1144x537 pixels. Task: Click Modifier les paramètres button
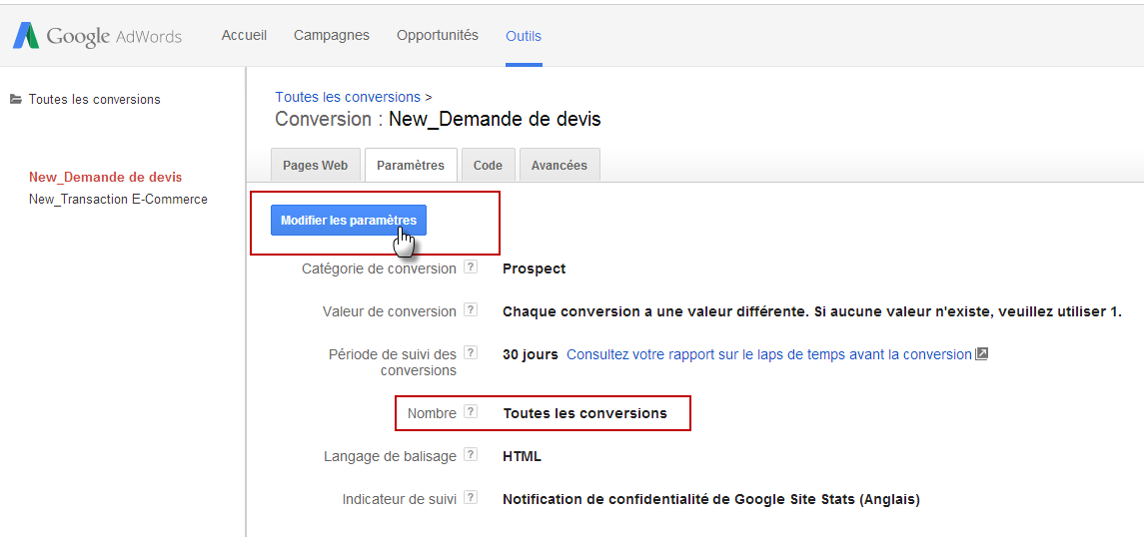348,220
